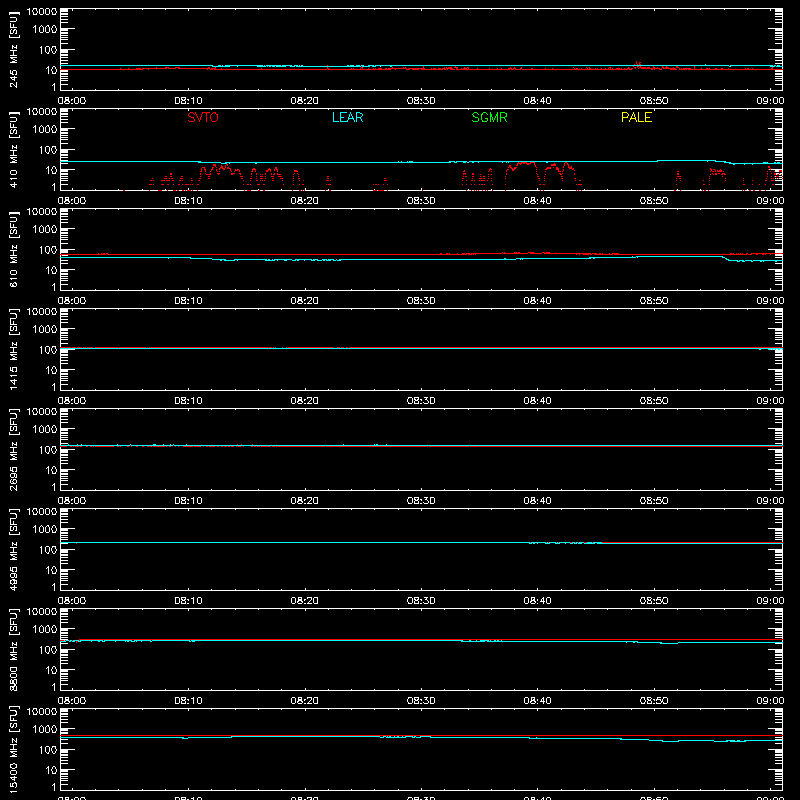800x800 pixels.
Task: Click 08:00 time label under 1415 MHz panel
Action: 72,401
